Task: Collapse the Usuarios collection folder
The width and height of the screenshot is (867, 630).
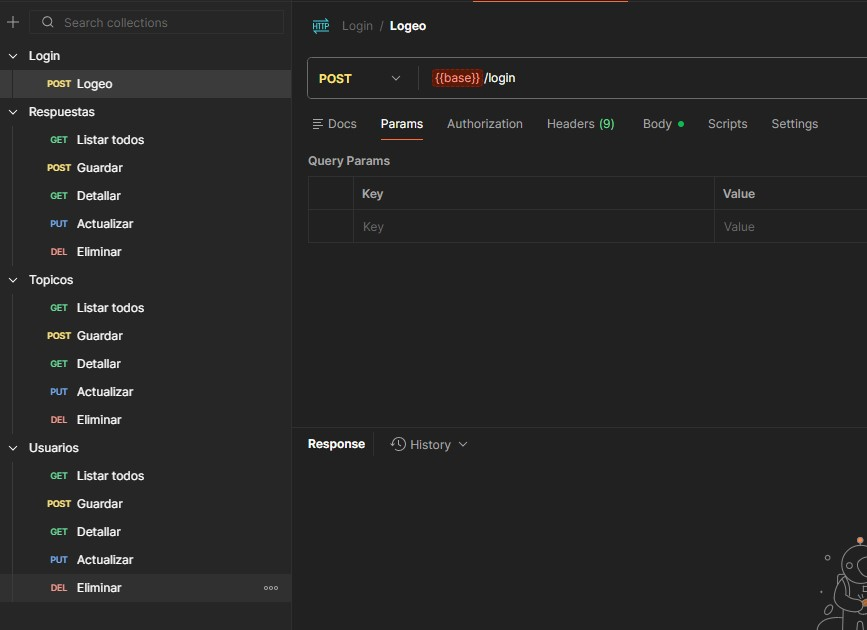Action: (13, 448)
